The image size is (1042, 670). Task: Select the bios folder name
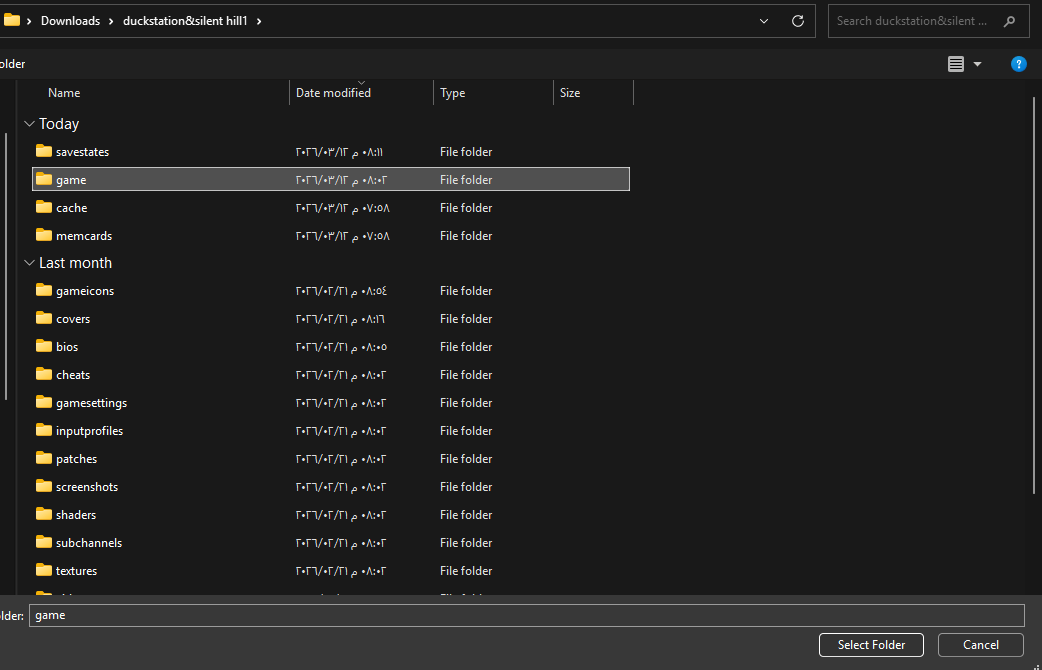pos(67,347)
